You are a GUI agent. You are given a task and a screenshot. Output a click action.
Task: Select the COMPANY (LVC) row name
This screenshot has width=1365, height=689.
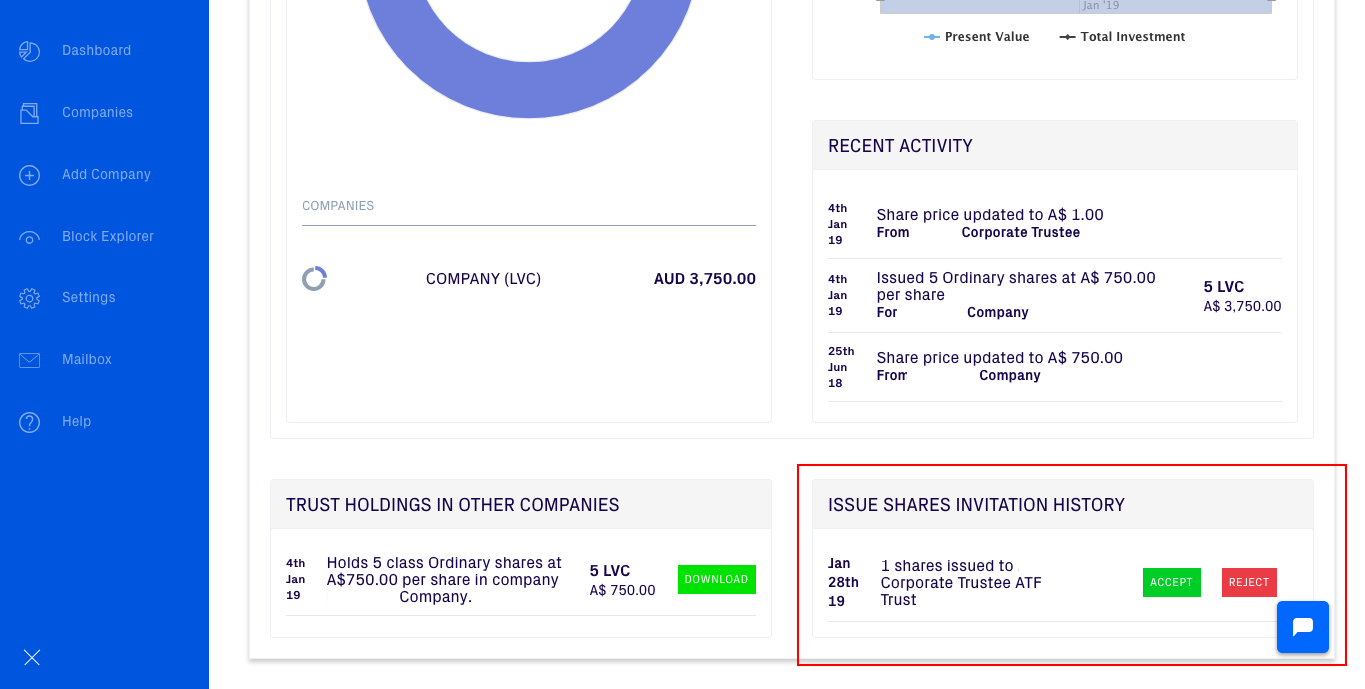coord(483,279)
